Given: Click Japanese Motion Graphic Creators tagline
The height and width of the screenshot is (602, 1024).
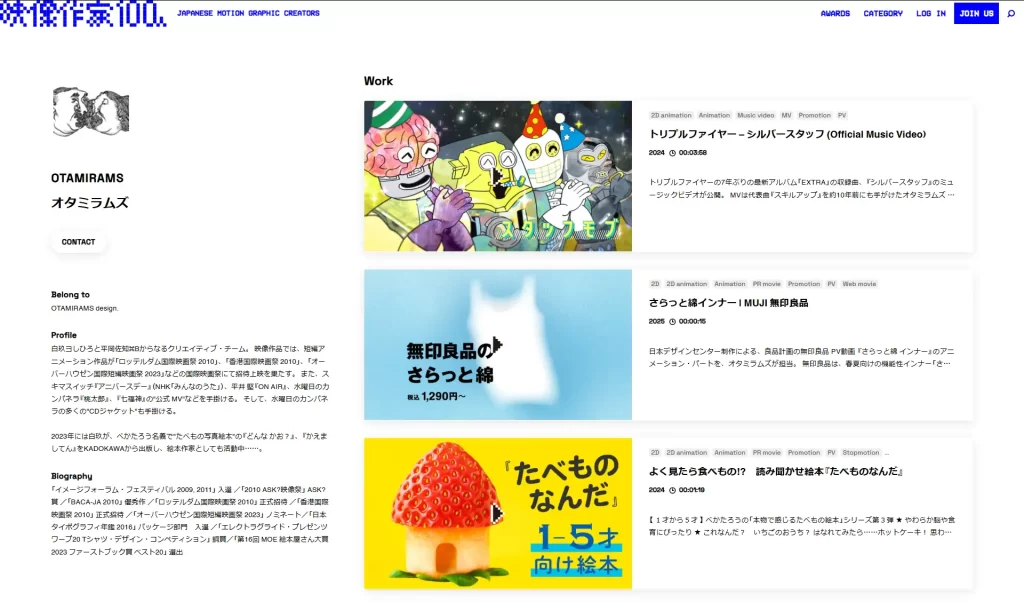Looking at the screenshot, I should (248, 13).
